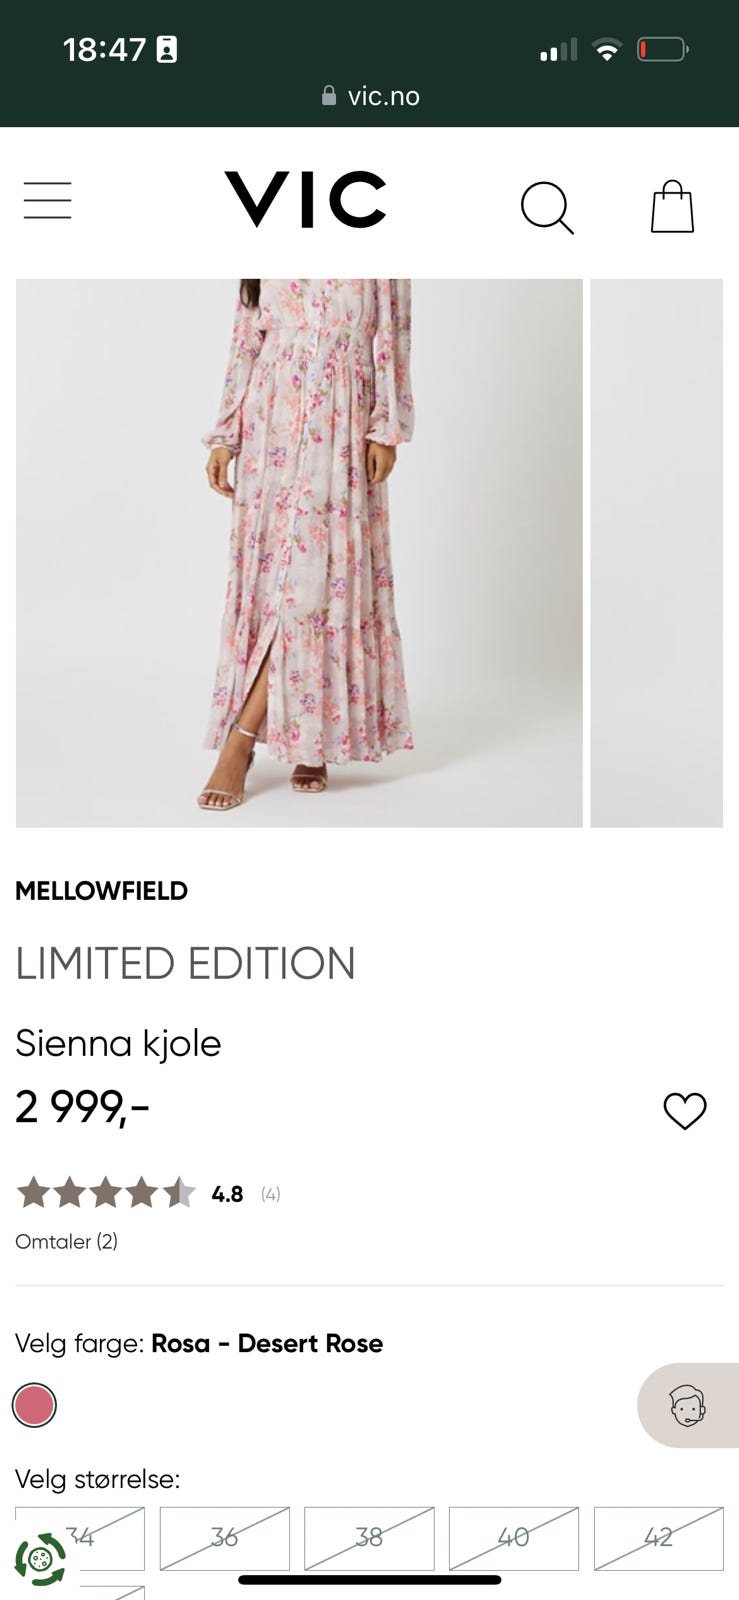Open the LIMITED EDITION collection link

186,963
